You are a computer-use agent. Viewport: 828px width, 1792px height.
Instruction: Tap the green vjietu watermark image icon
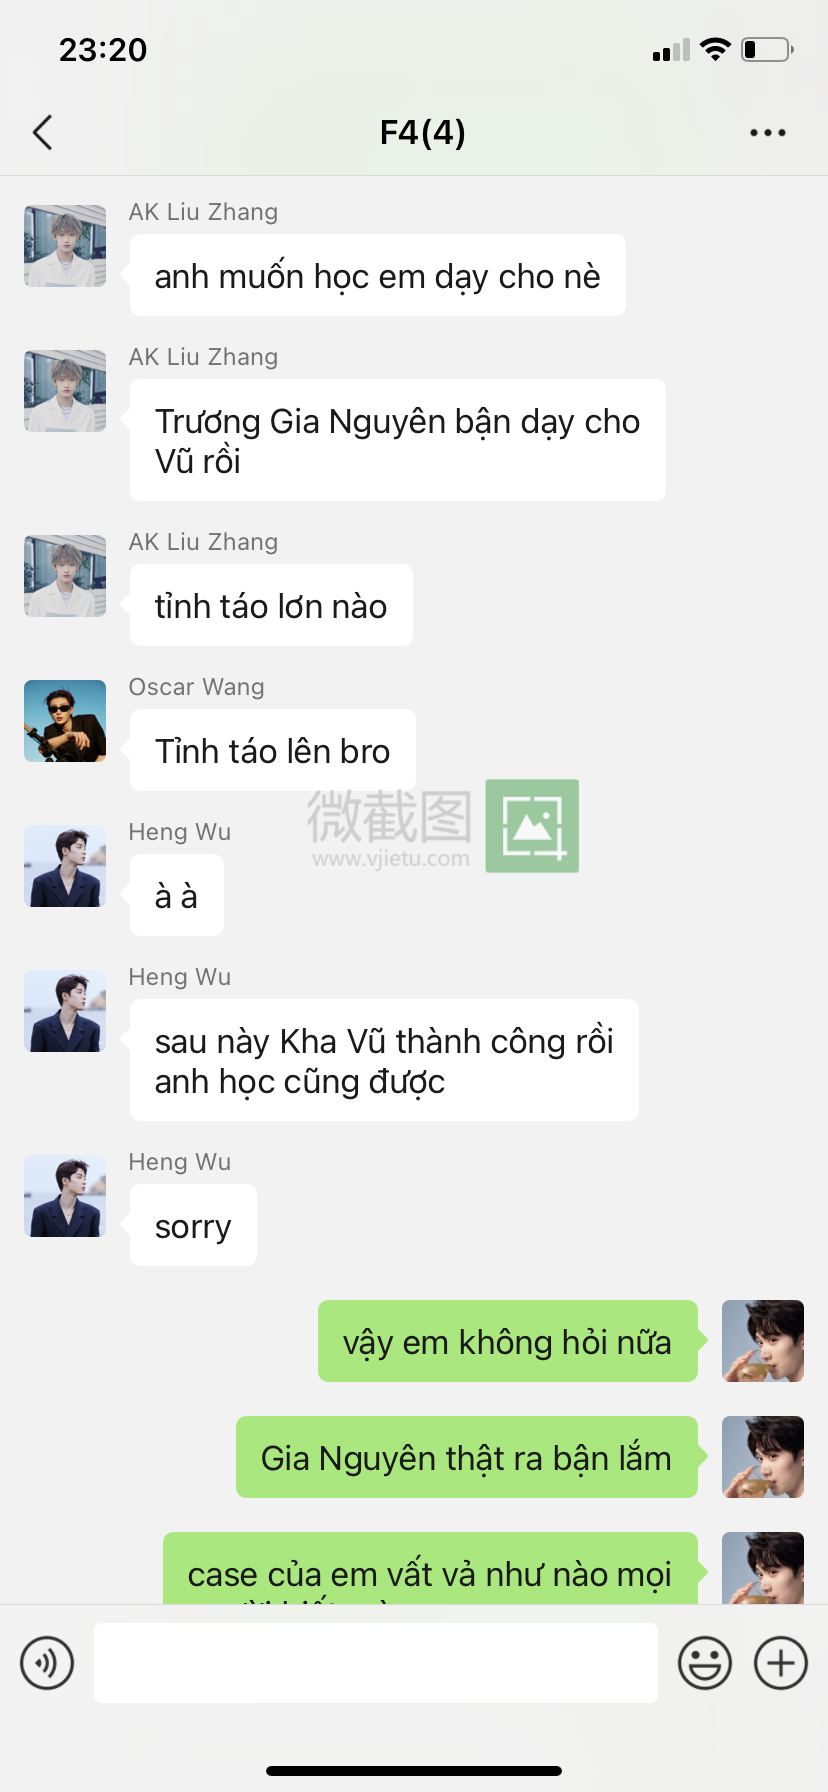click(532, 826)
